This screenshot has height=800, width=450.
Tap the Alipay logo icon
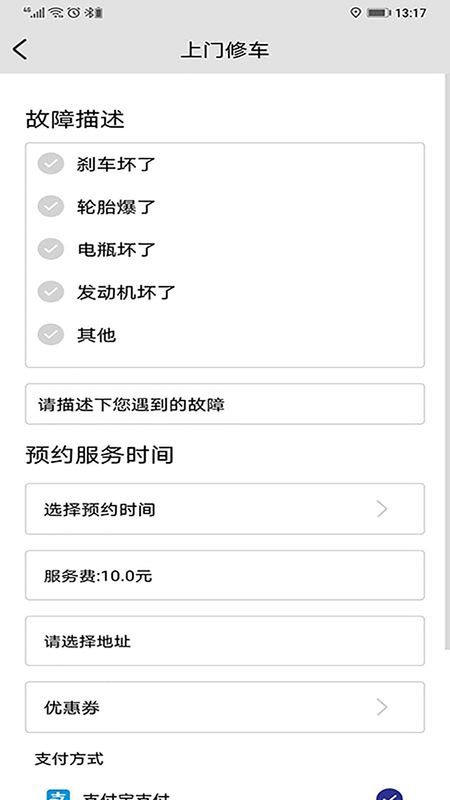point(58,794)
